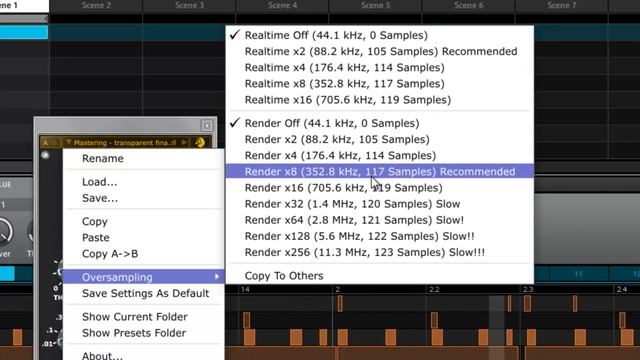Image resolution: width=640 pixels, height=360 pixels.
Task: Select Realtime Off (44.1 kHz) option
Action: tap(380, 35)
